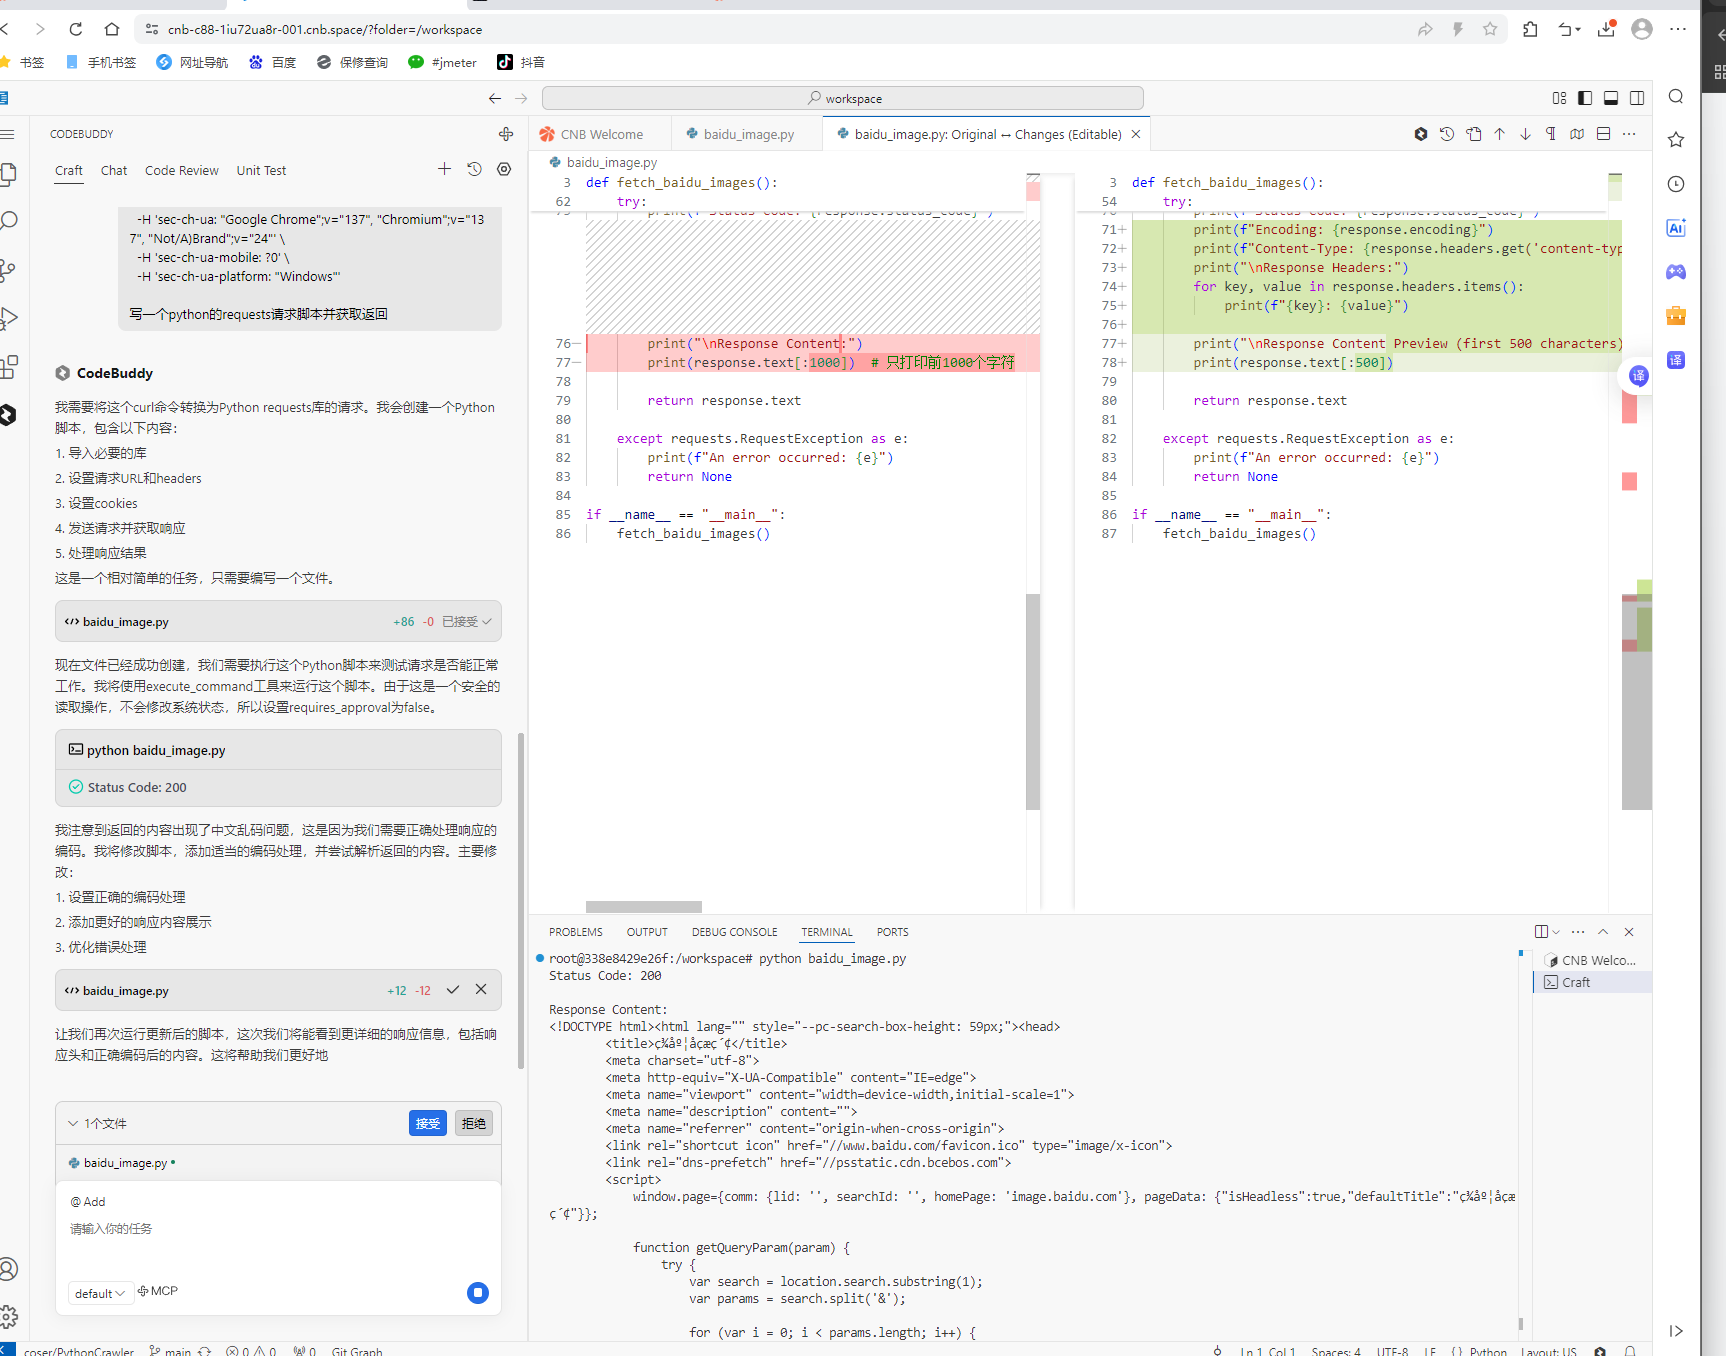Go to next change with down arrow
The height and width of the screenshot is (1356, 1726).
[1526, 134]
